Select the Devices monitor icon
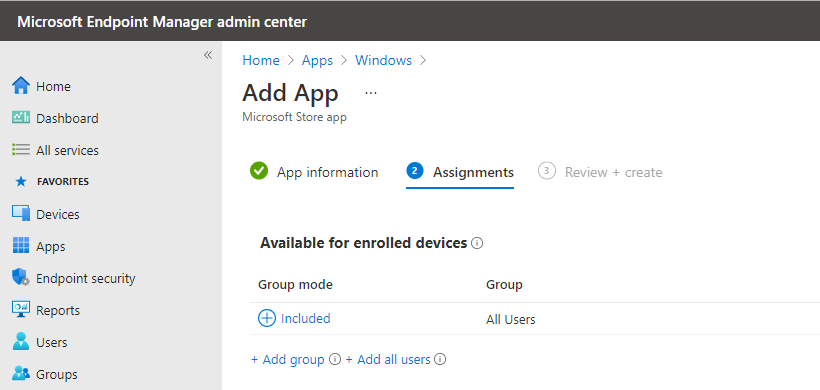The image size is (820, 390). pyautogui.click(x=21, y=214)
